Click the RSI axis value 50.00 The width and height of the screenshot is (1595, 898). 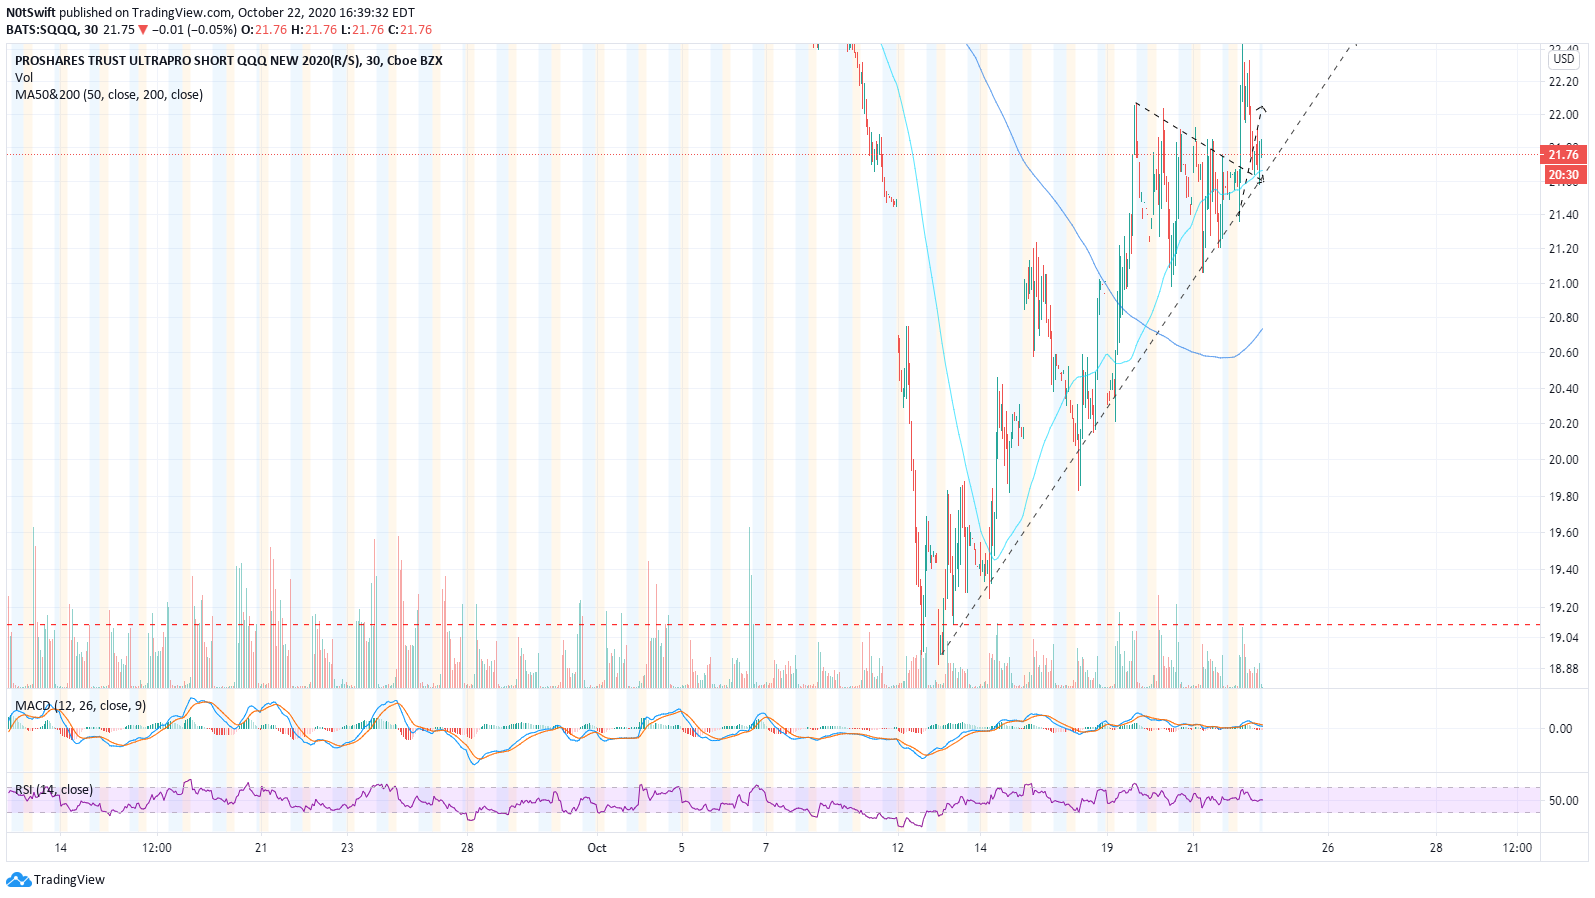click(x=1563, y=801)
